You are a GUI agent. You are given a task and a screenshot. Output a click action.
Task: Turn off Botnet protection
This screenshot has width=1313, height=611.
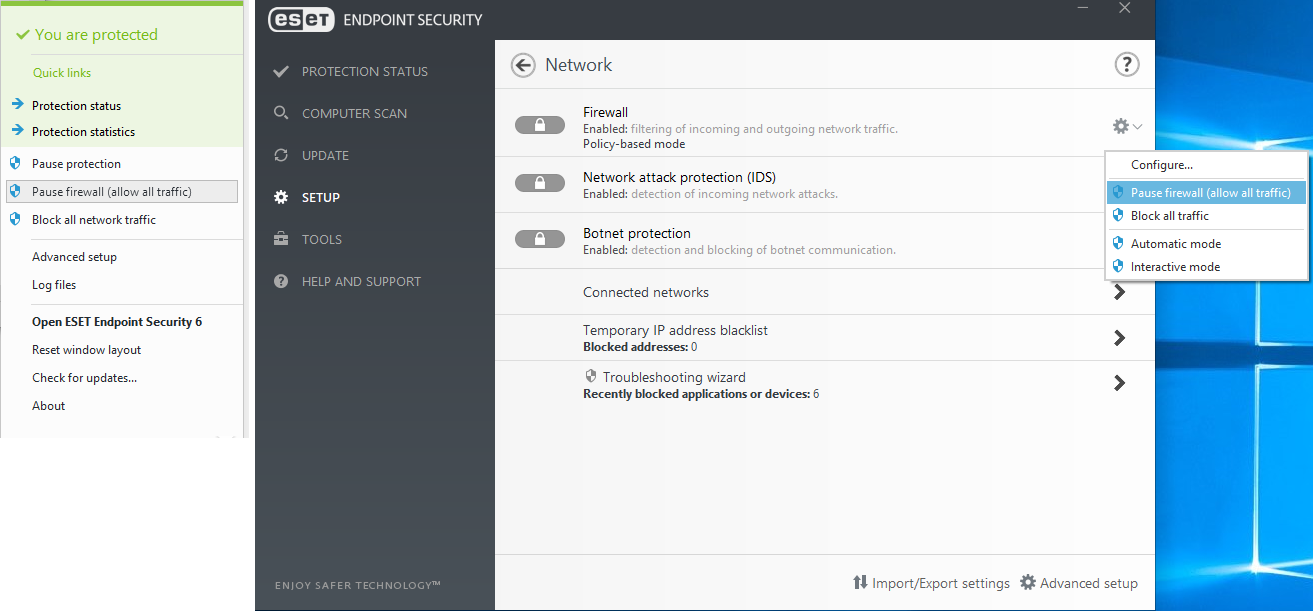[540, 240]
